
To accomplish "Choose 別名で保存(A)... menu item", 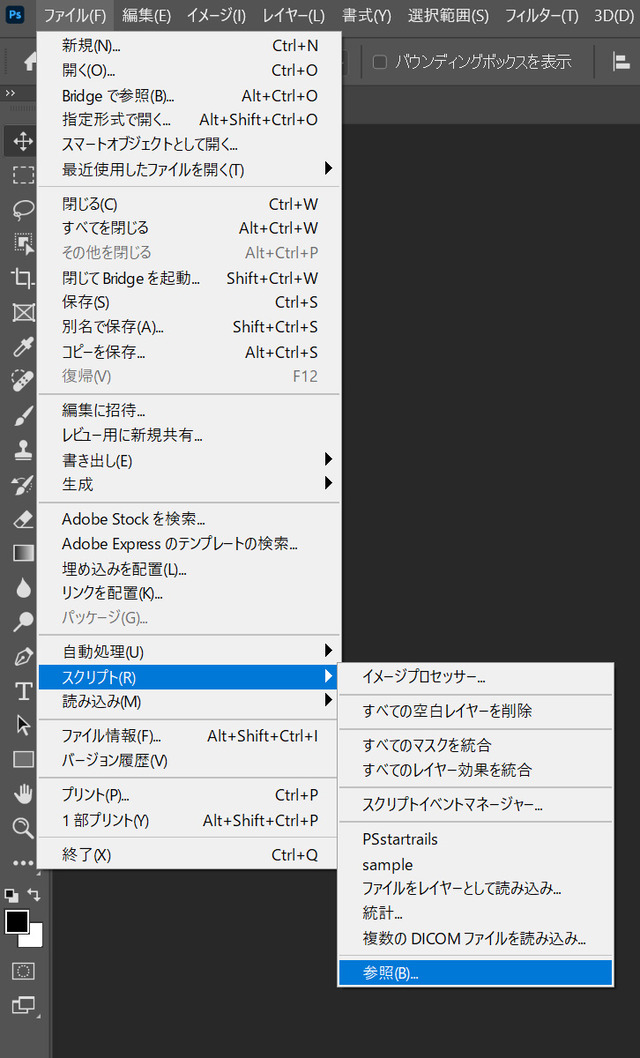I will tap(189, 327).
